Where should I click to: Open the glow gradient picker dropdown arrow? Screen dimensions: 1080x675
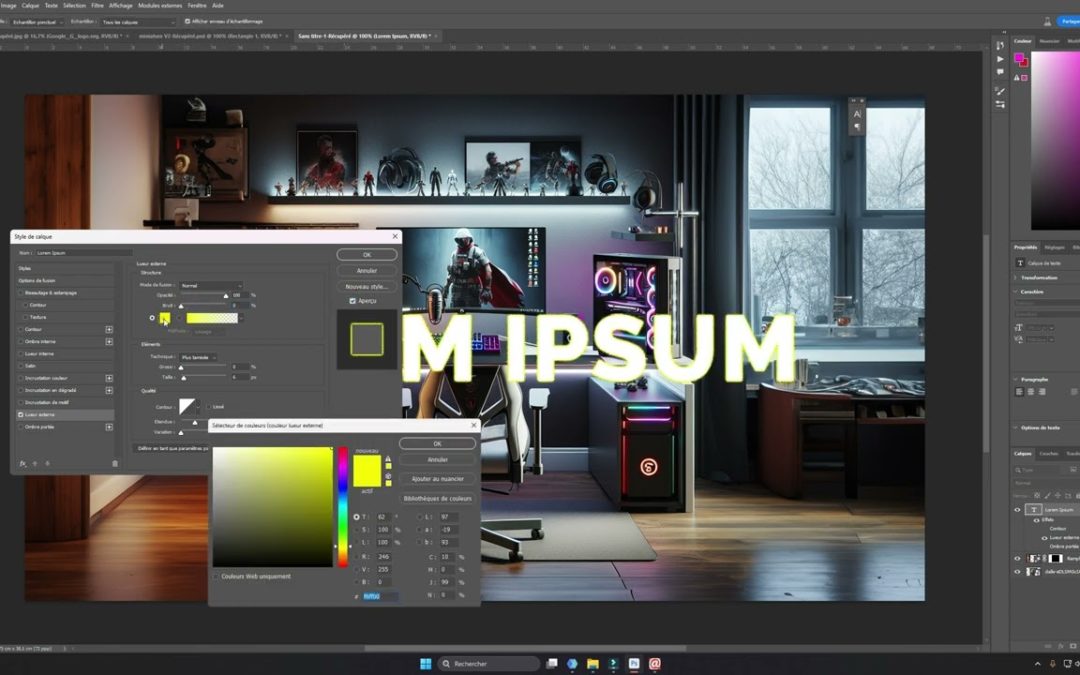241,318
